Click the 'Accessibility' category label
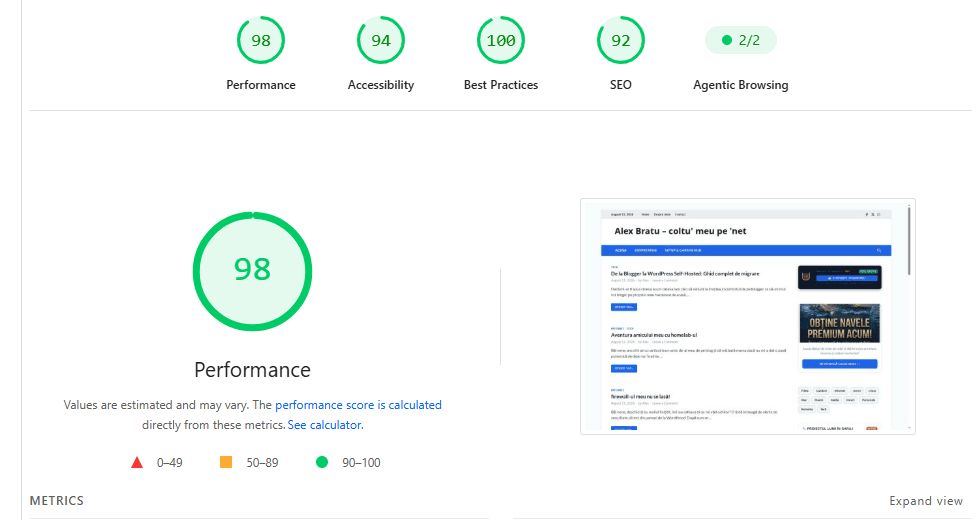 point(381,85)
